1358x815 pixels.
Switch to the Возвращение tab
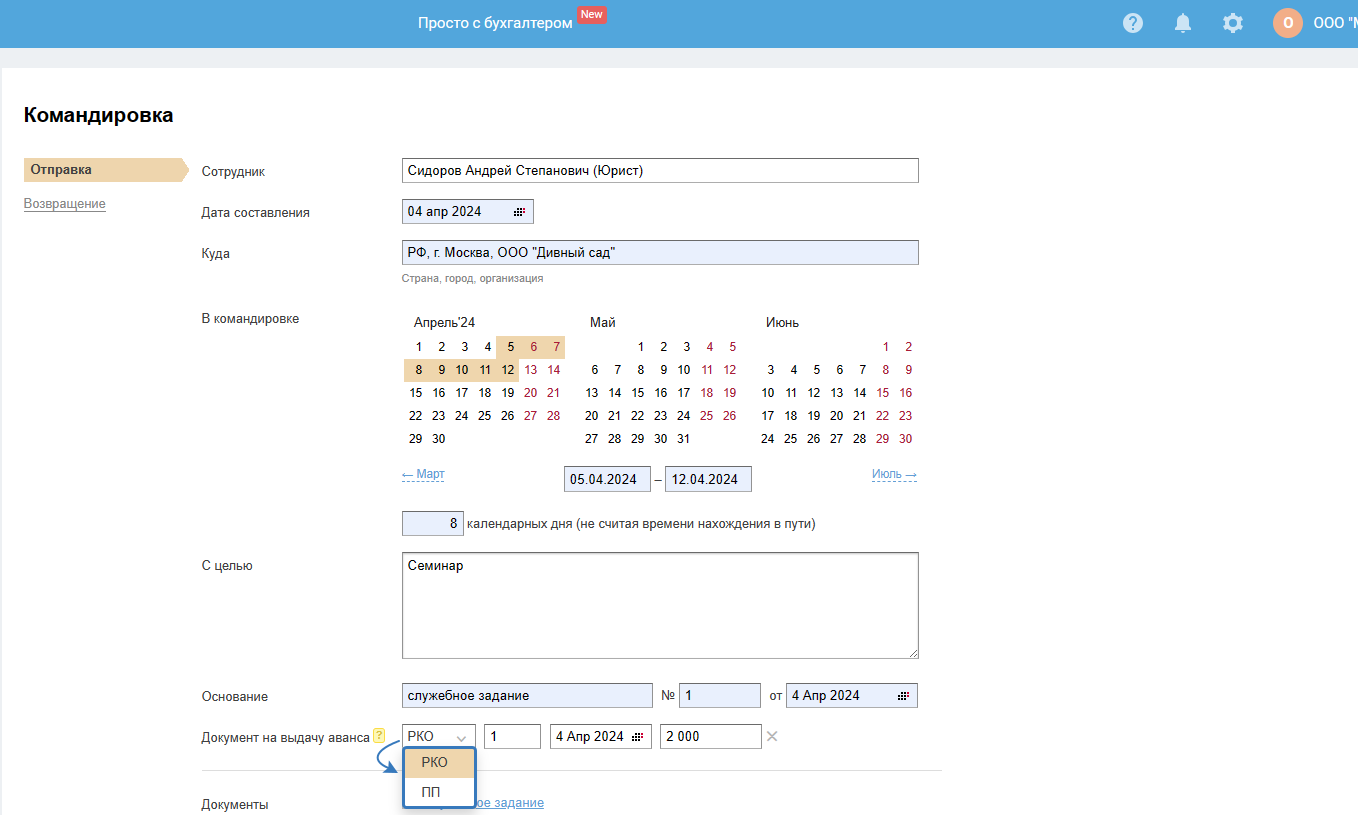(x=65, y=204)
